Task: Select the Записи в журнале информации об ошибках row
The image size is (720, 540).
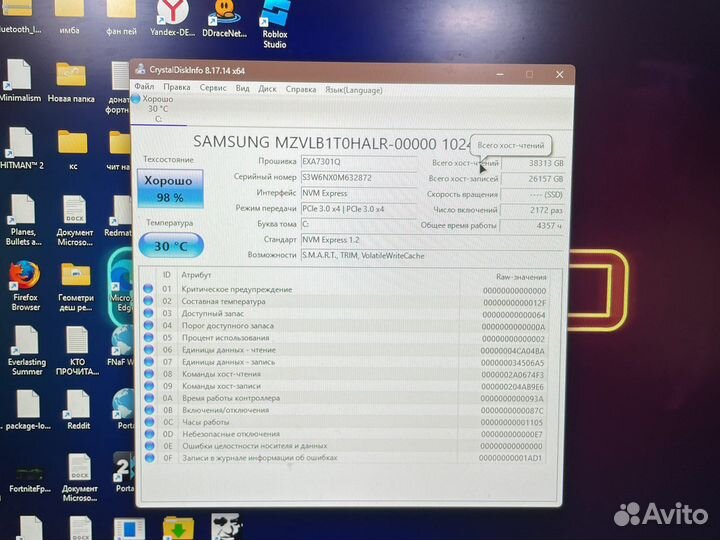Action: coord(344,458)
